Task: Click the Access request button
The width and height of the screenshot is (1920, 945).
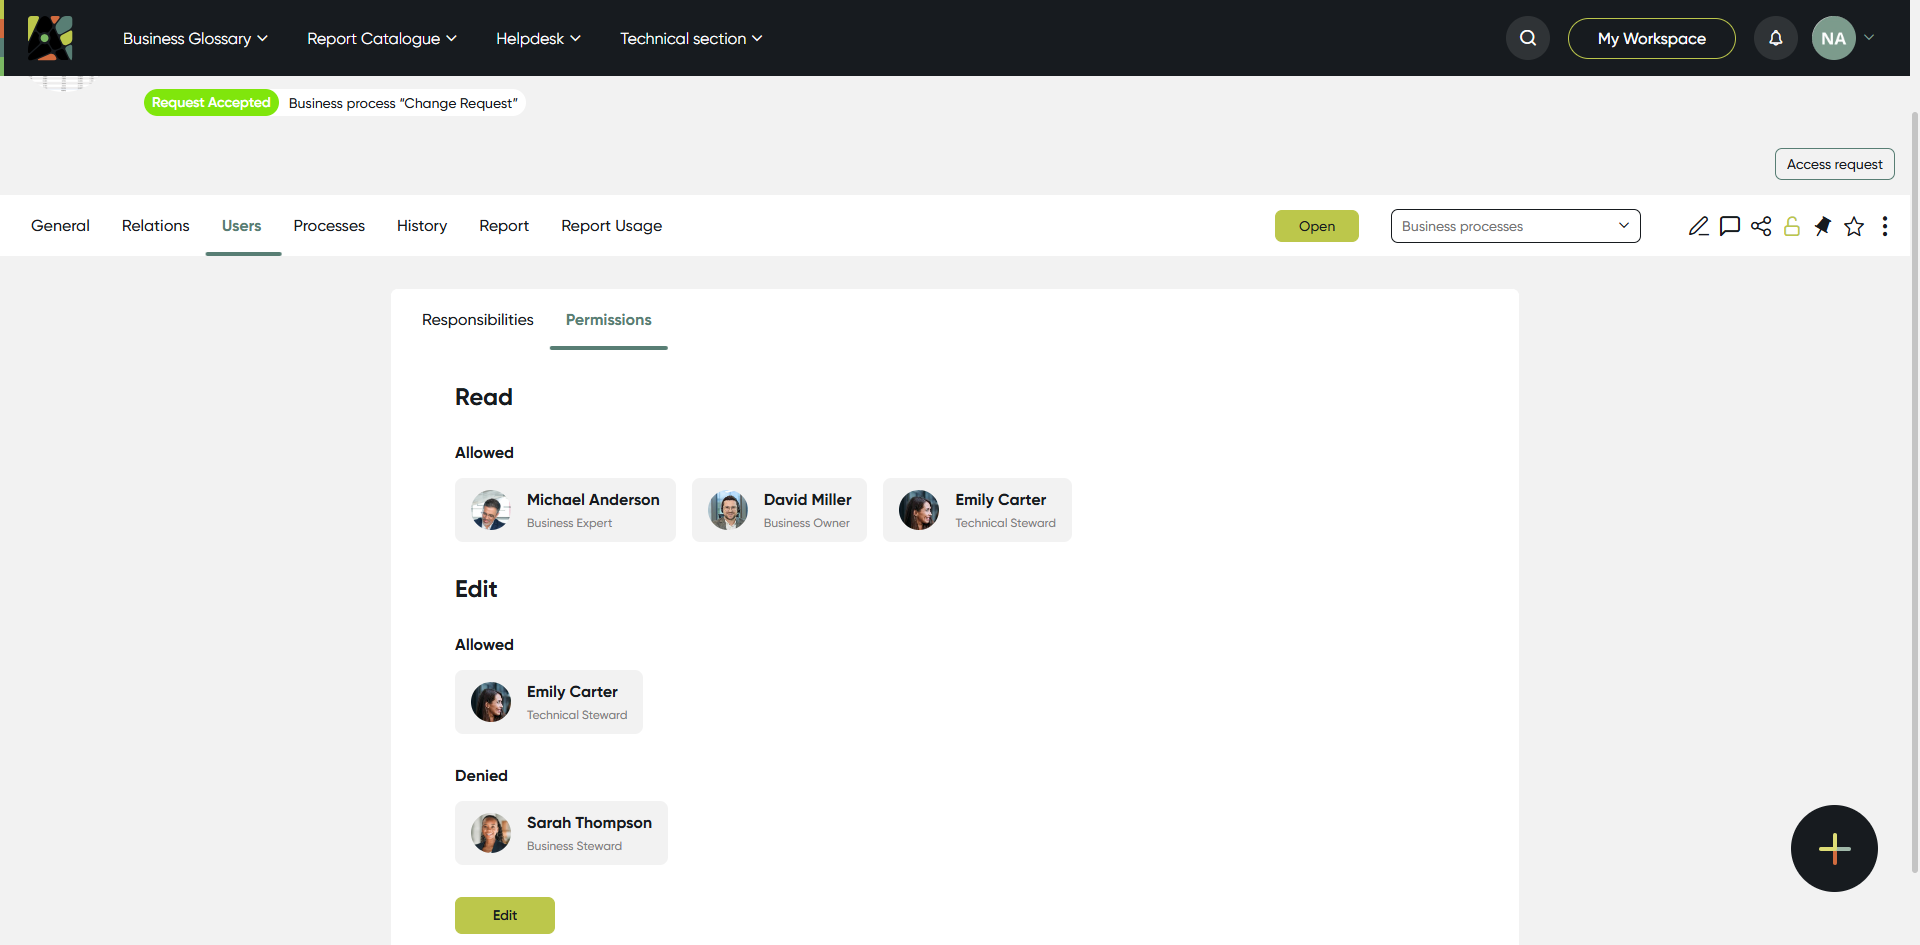Action: (x=1834, y=164)
